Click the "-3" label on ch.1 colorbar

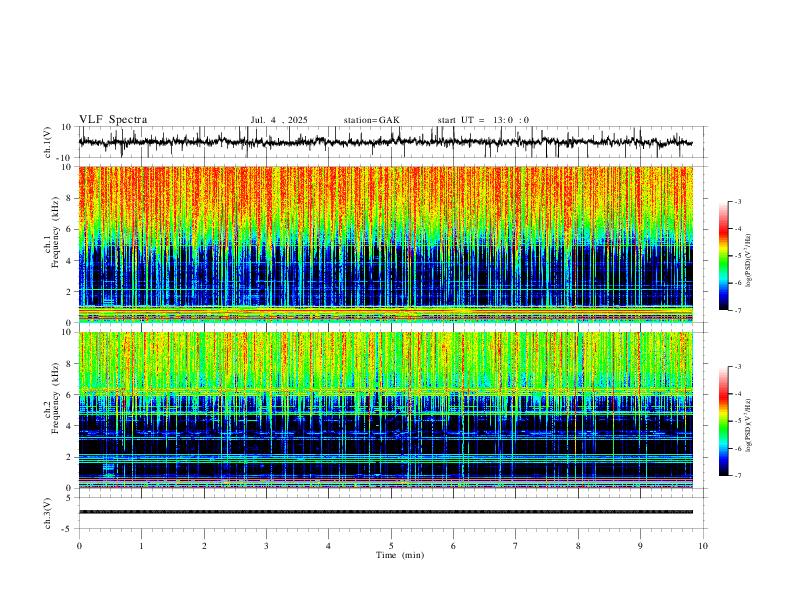(x=738, y=201)
